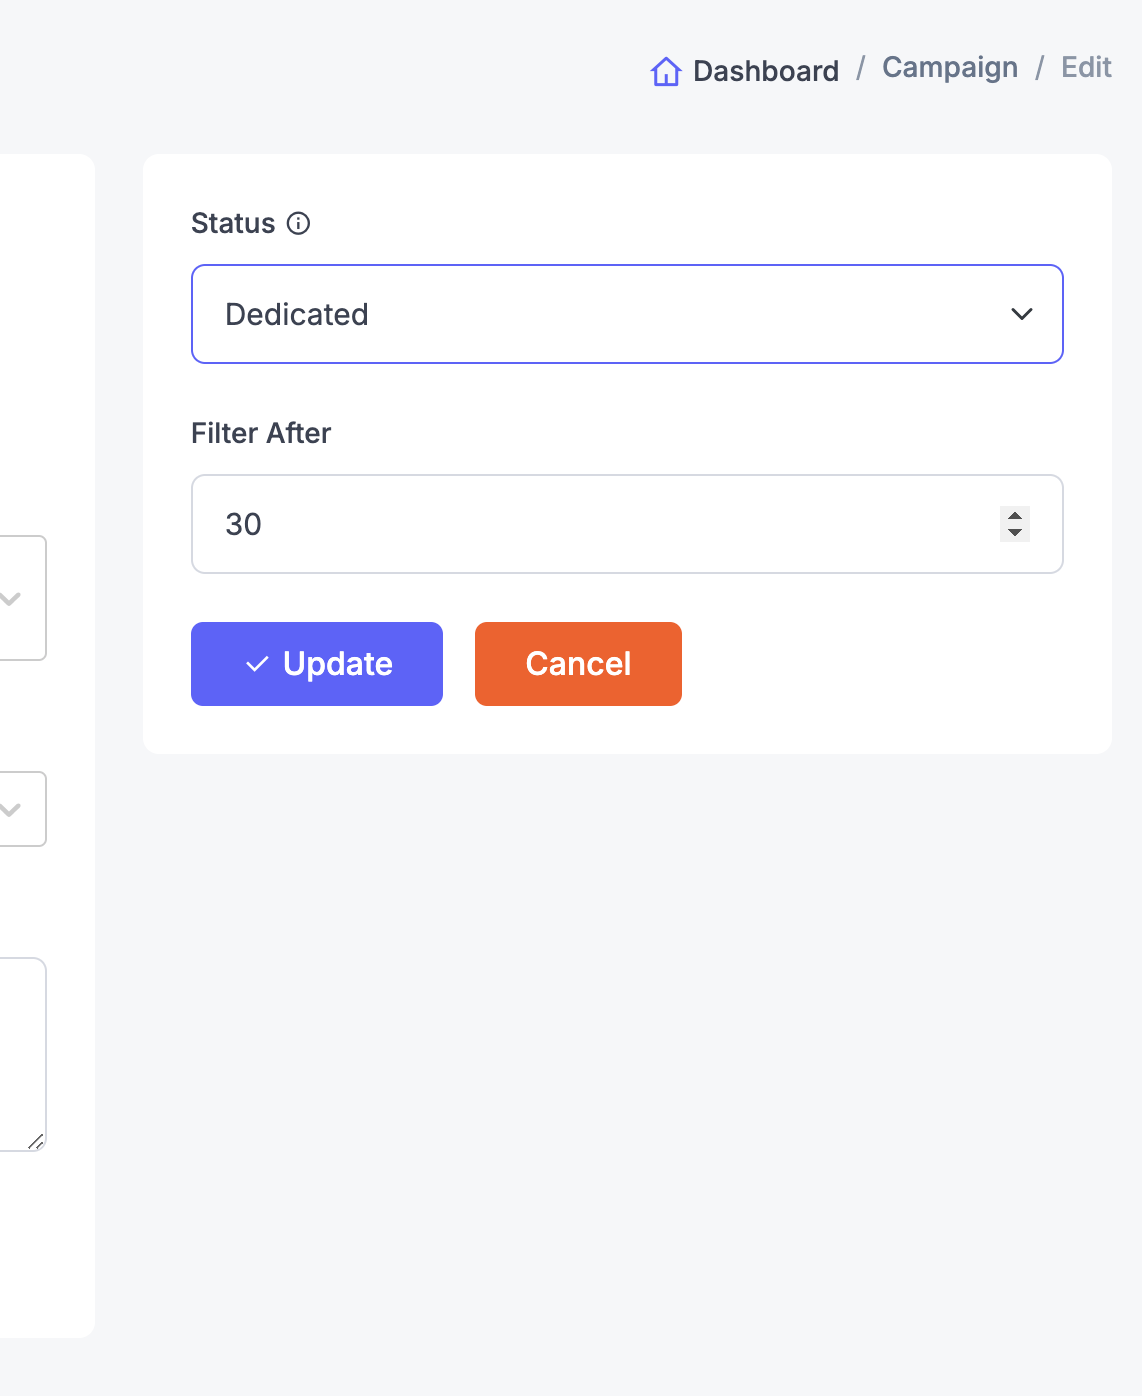Image resolution: width=1142 pixels, height=1396 pixels.
Task: Click the orange Cancel button
Action: pos(578,664)
